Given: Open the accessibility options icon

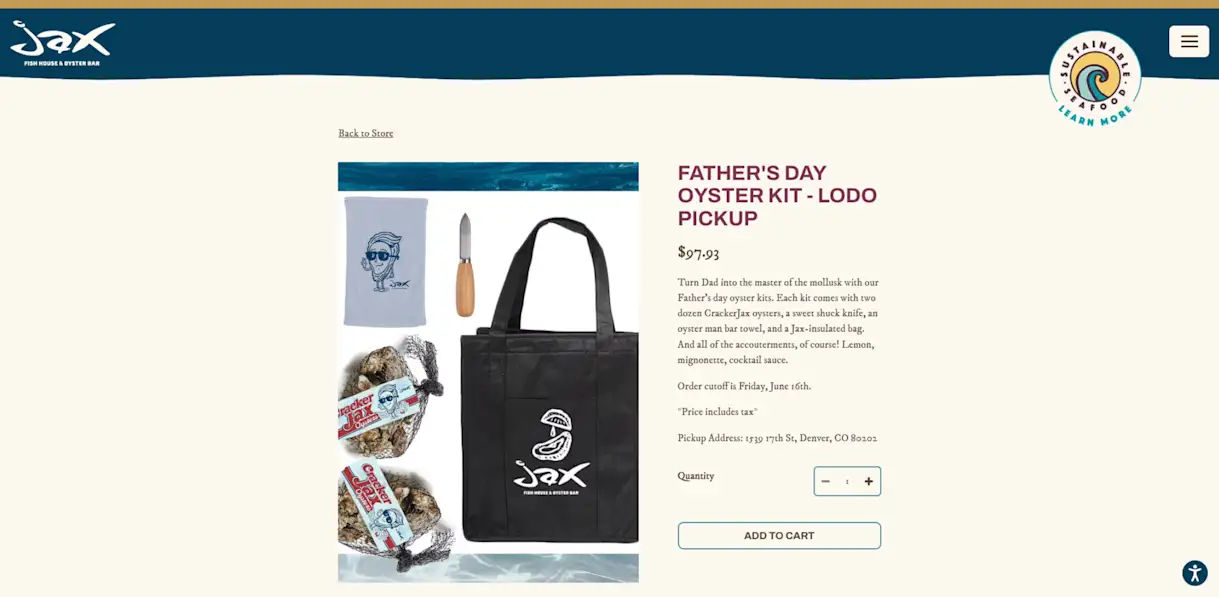Looking at the screenshot, I should tap(1195, 573).
